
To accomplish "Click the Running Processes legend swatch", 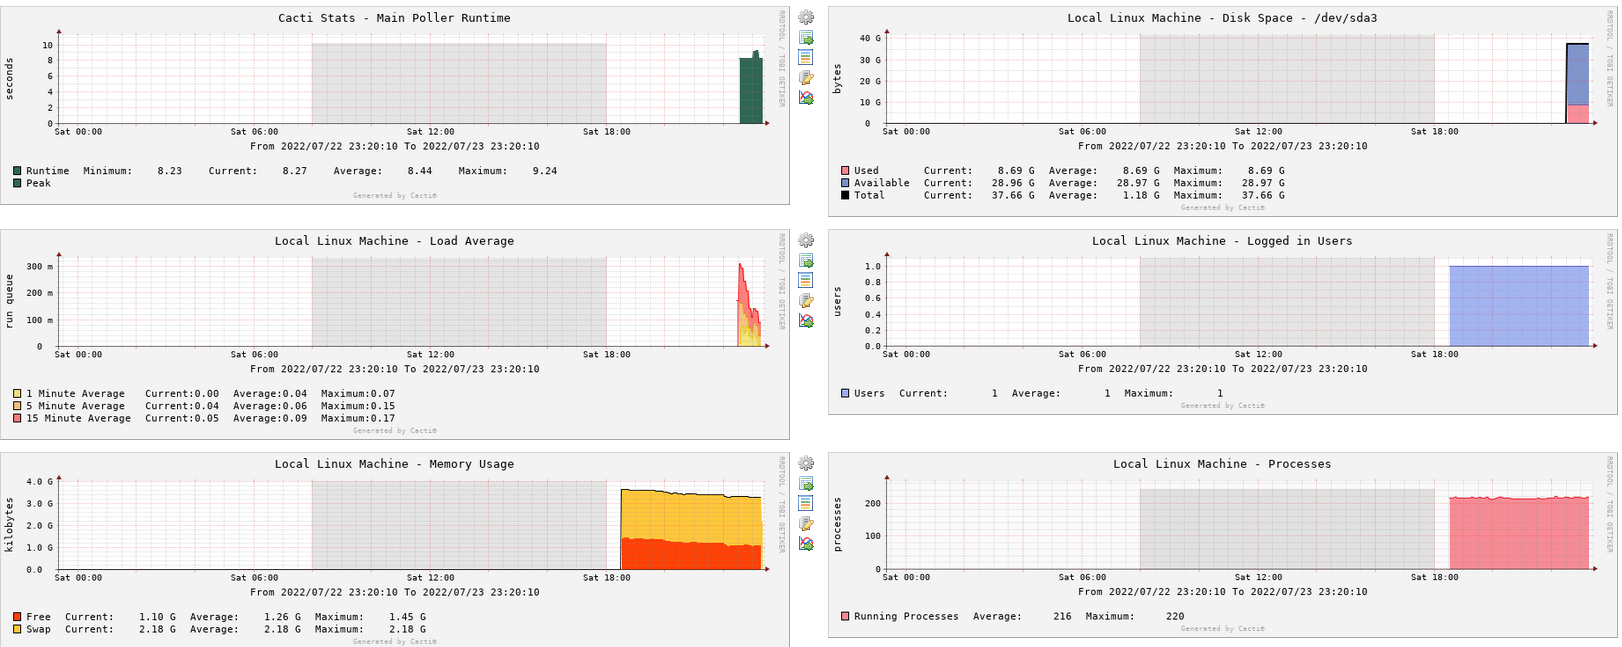I will tap(845, 617).
